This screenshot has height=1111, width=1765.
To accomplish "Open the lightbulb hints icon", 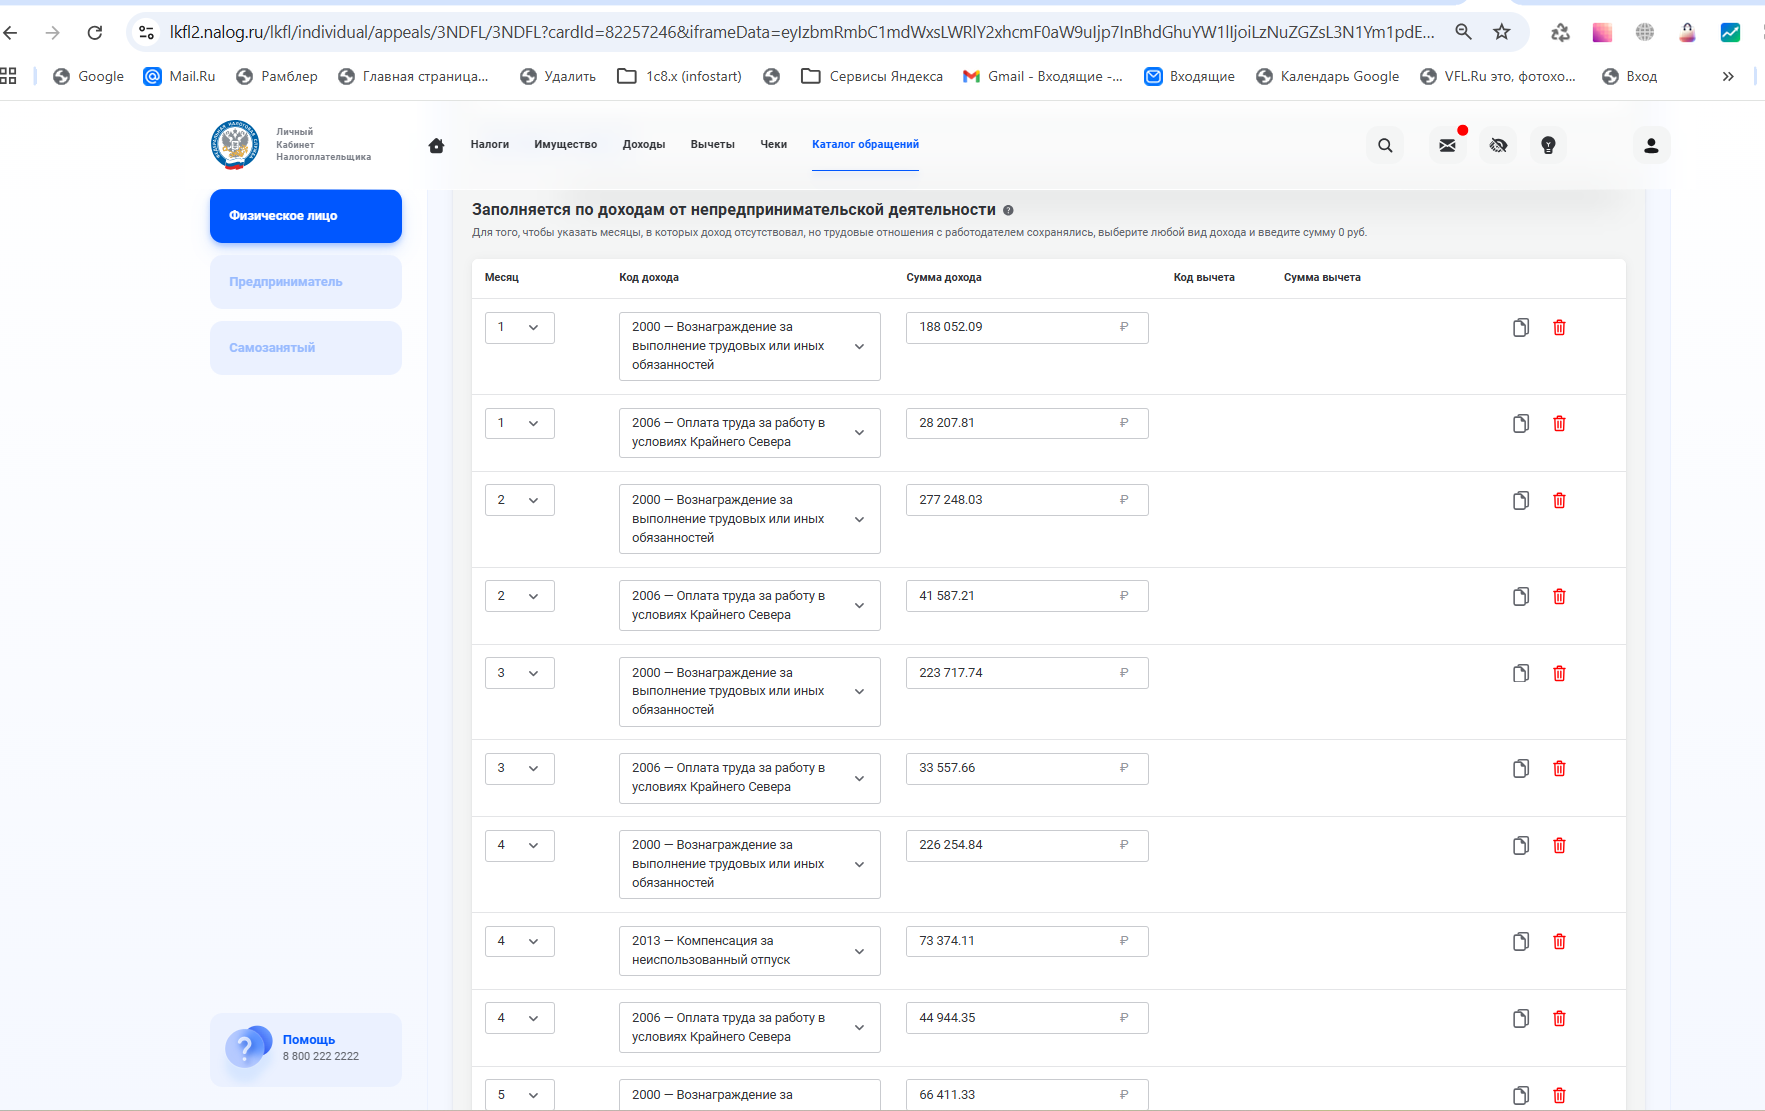I will coord(1548,145).
